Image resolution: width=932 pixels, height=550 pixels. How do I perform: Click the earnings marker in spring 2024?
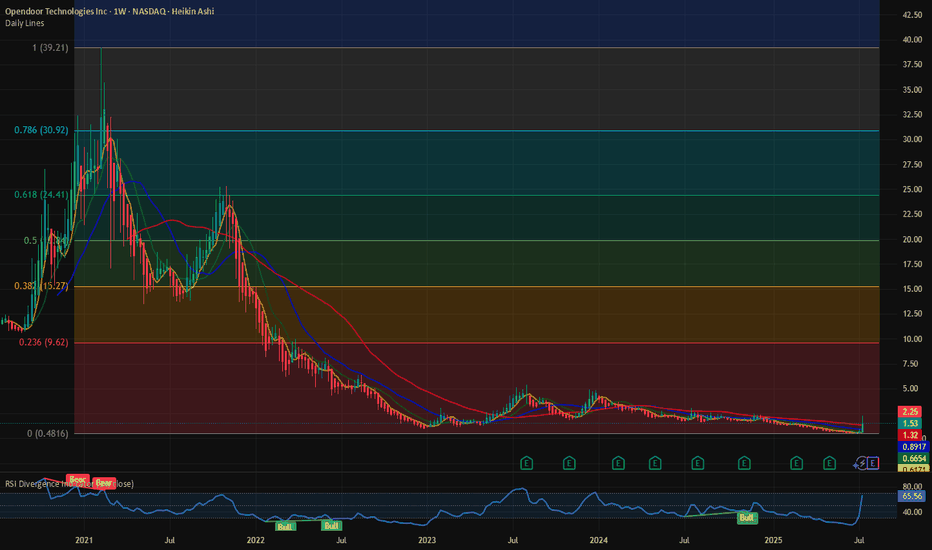point(655,463)
